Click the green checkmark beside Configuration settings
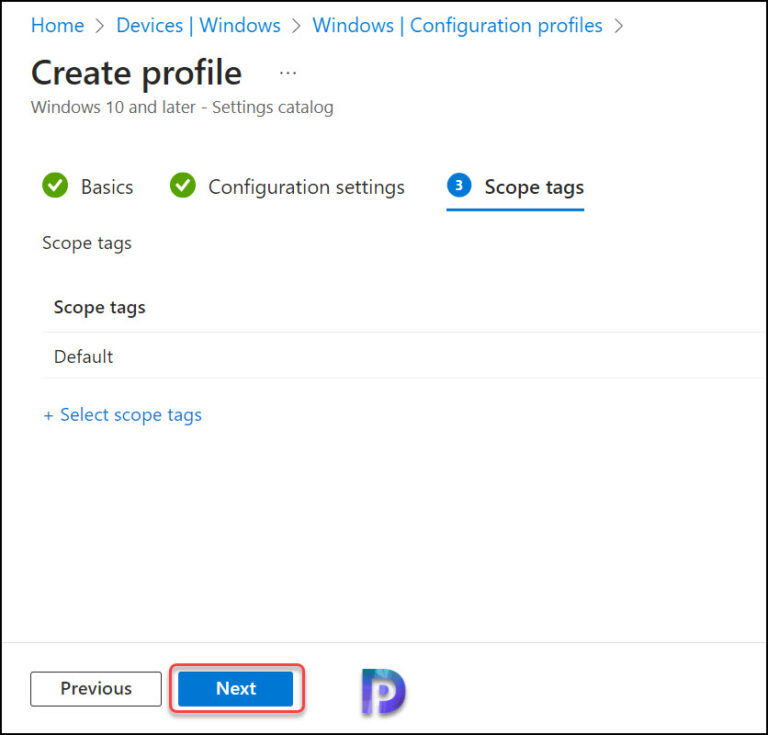Viewport: 768px width, 735px height. (x=182, y=185)
